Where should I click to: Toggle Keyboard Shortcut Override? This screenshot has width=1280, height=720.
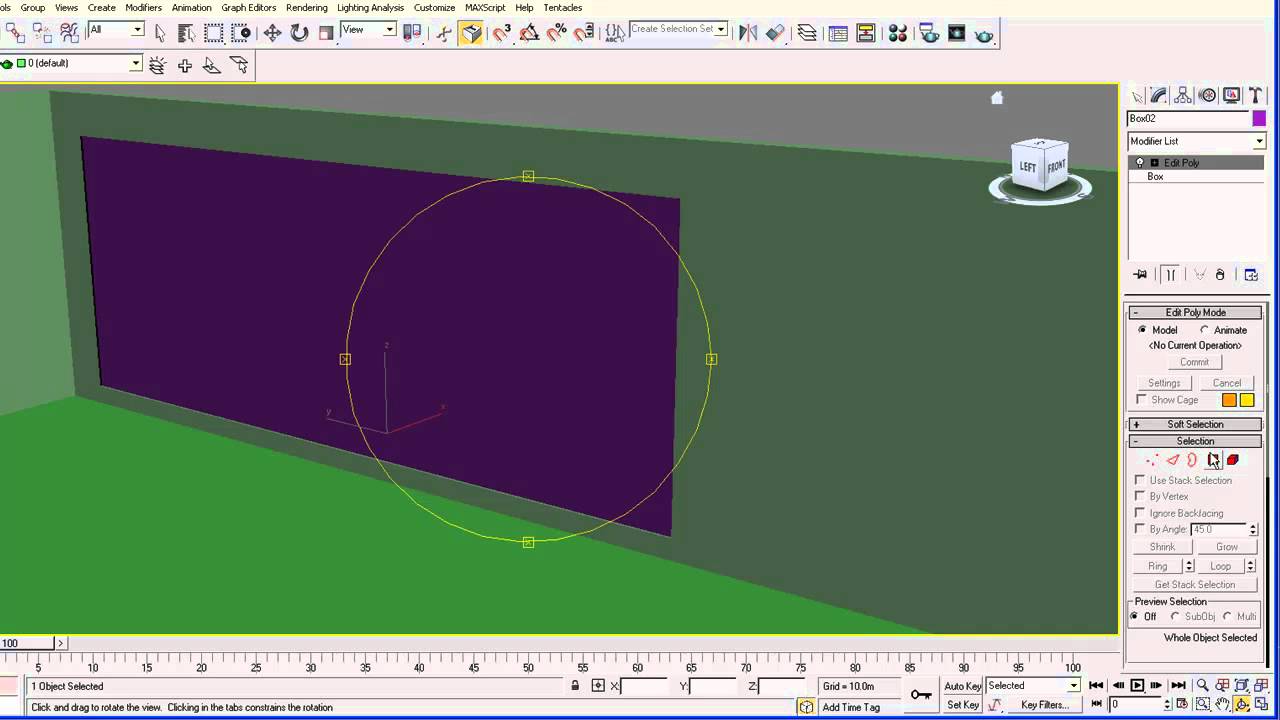472,33
